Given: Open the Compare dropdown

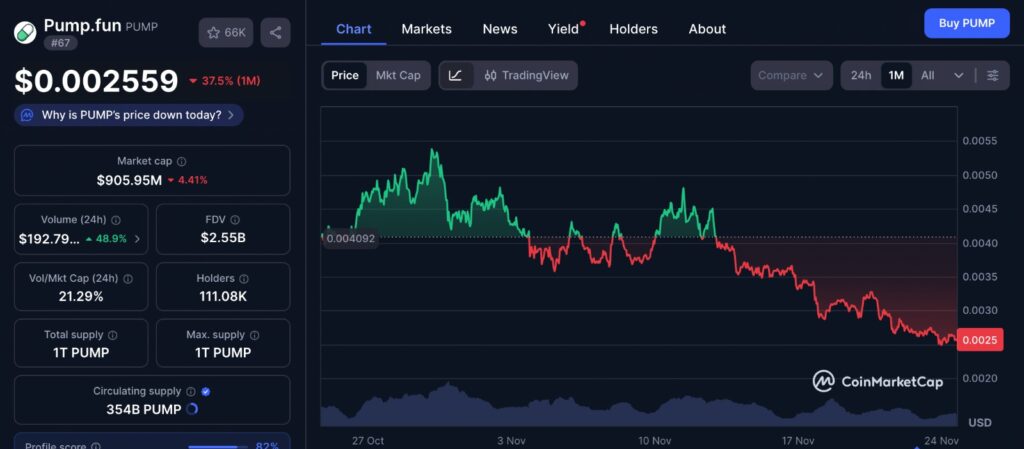Looking at the screenshot, I should tap(792, 76).
